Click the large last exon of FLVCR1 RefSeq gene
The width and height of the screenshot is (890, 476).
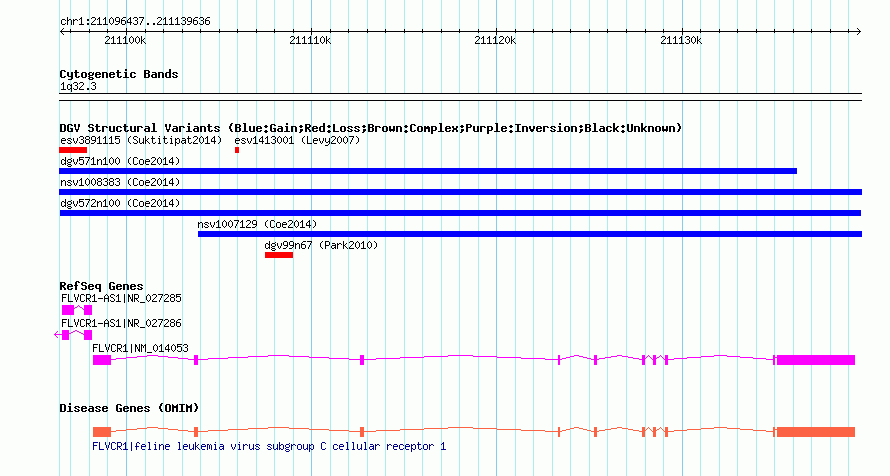tap(816, 360)
